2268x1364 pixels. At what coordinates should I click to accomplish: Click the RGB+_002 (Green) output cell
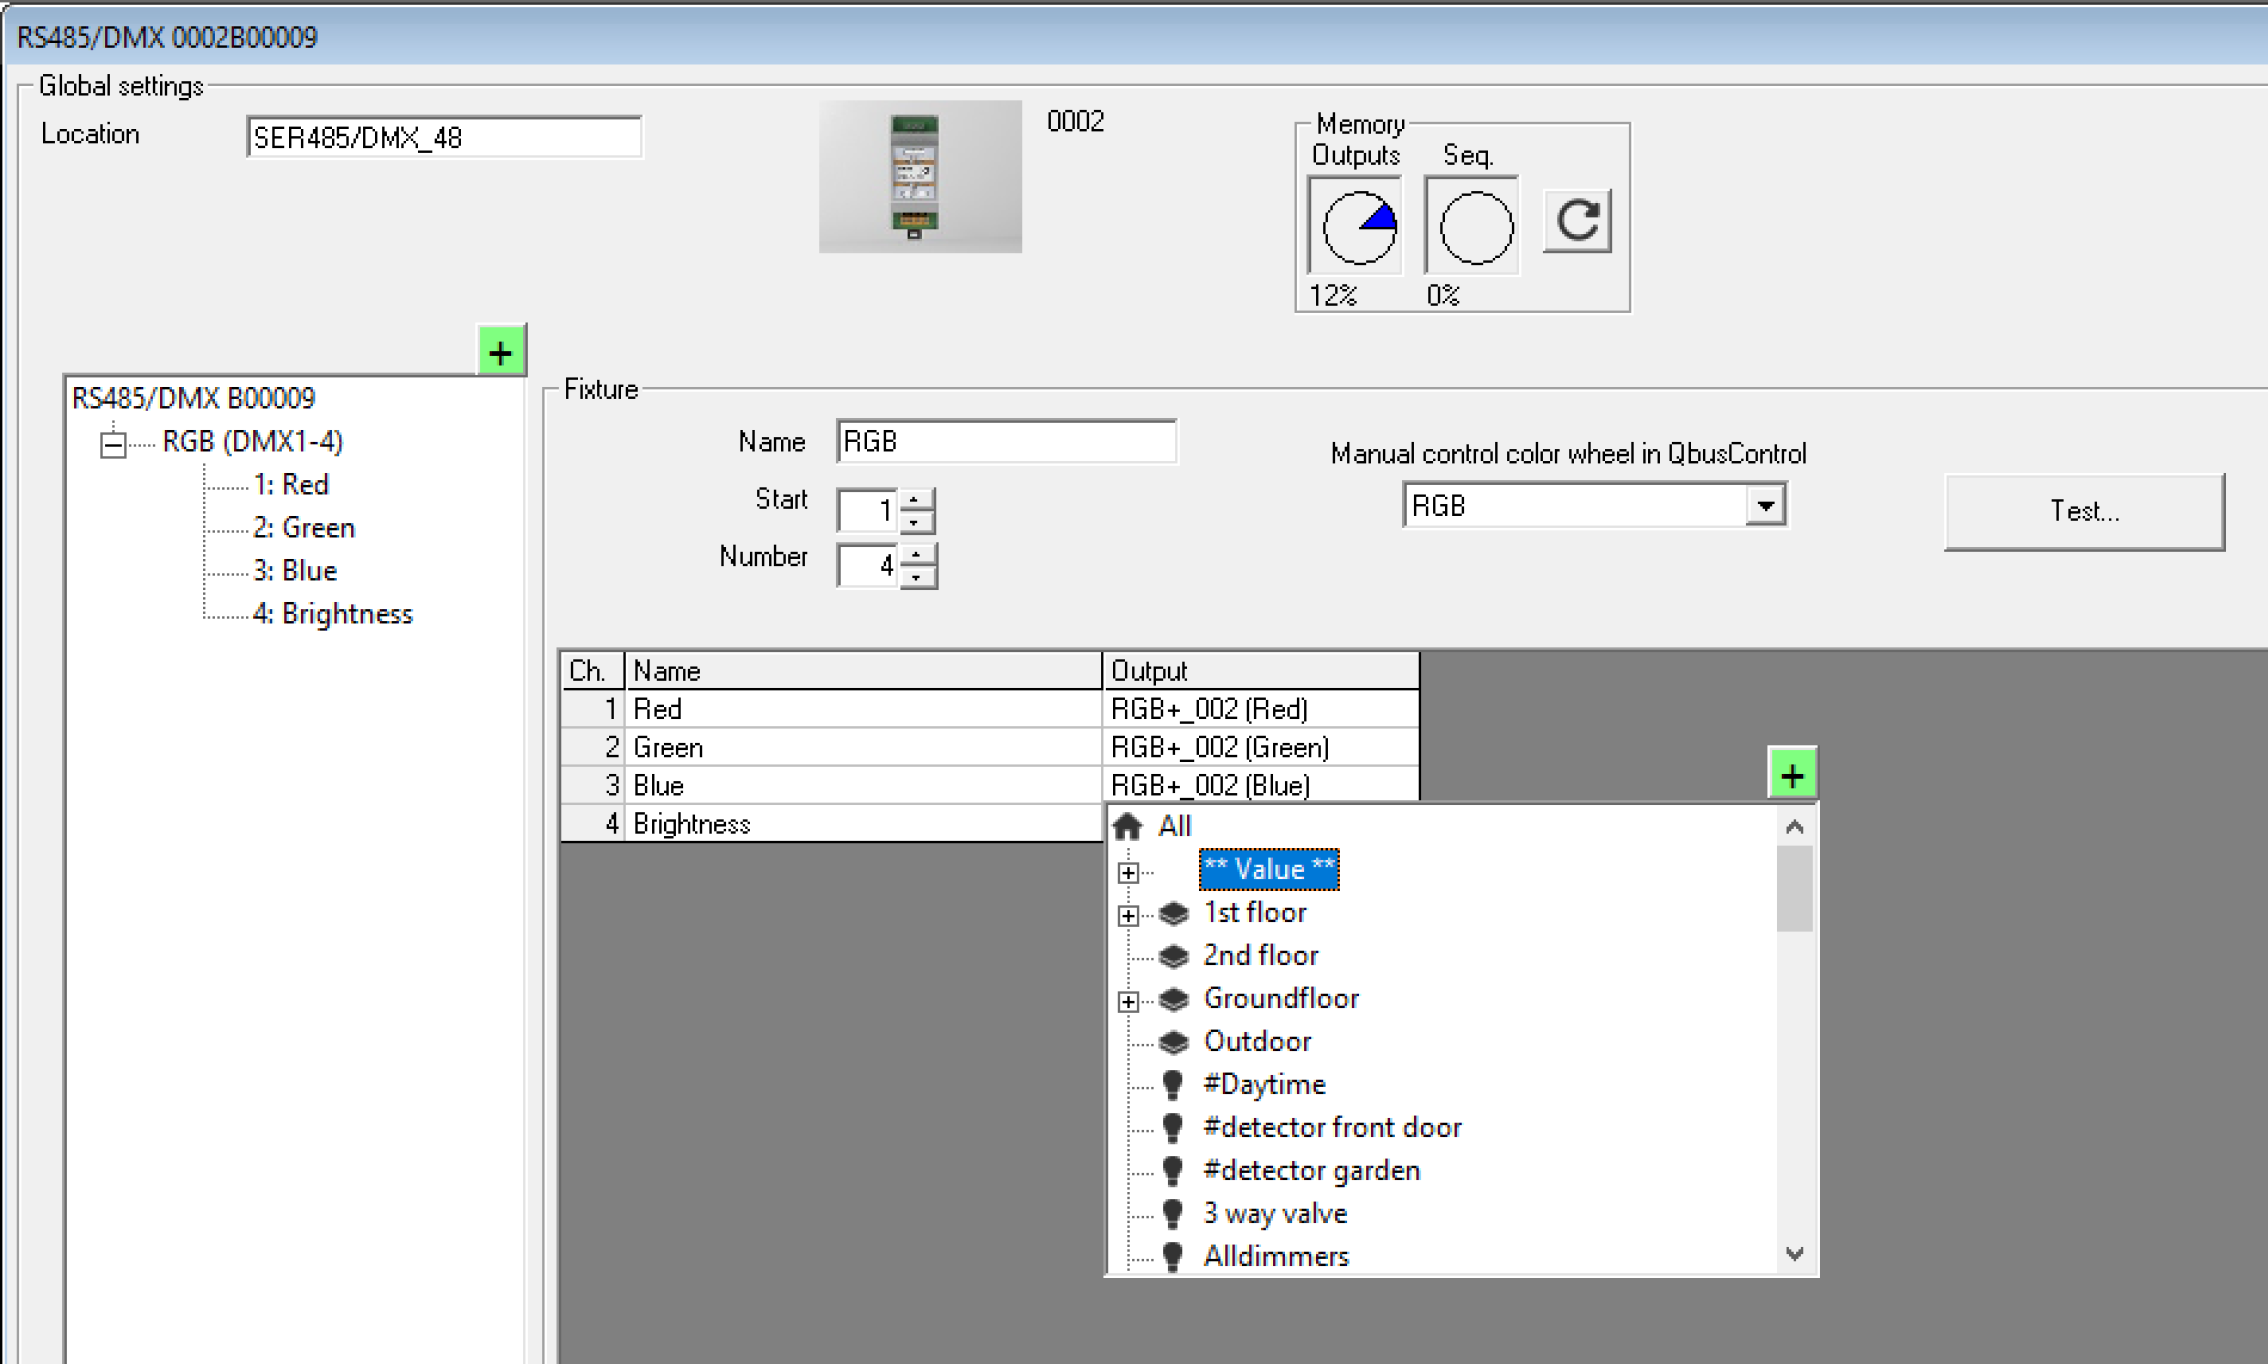[x=1261, y=747]
